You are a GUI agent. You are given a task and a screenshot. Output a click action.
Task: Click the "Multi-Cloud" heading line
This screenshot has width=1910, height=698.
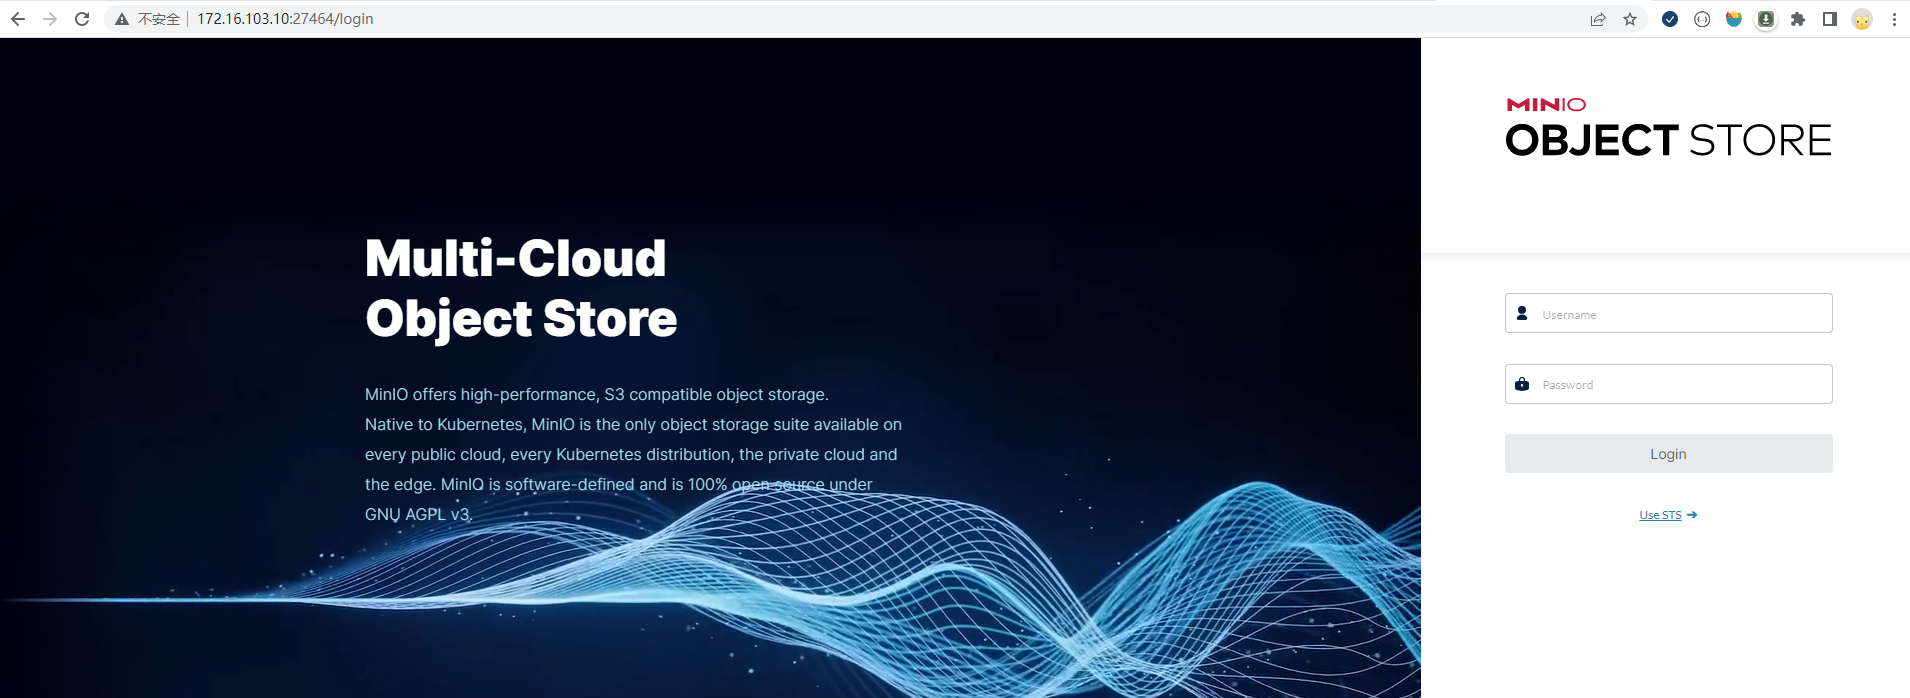(516, 258)
